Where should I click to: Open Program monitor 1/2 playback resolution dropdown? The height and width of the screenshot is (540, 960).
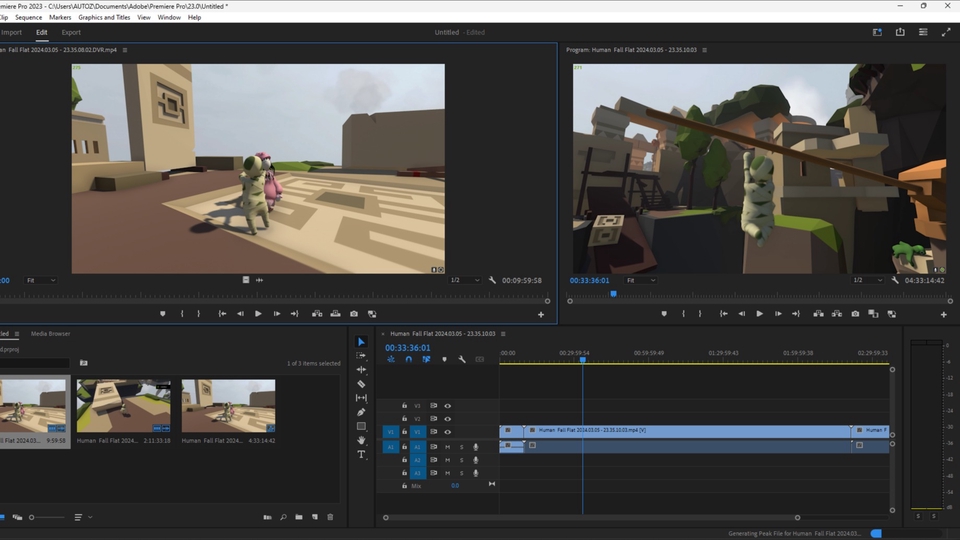click(865, 281)
